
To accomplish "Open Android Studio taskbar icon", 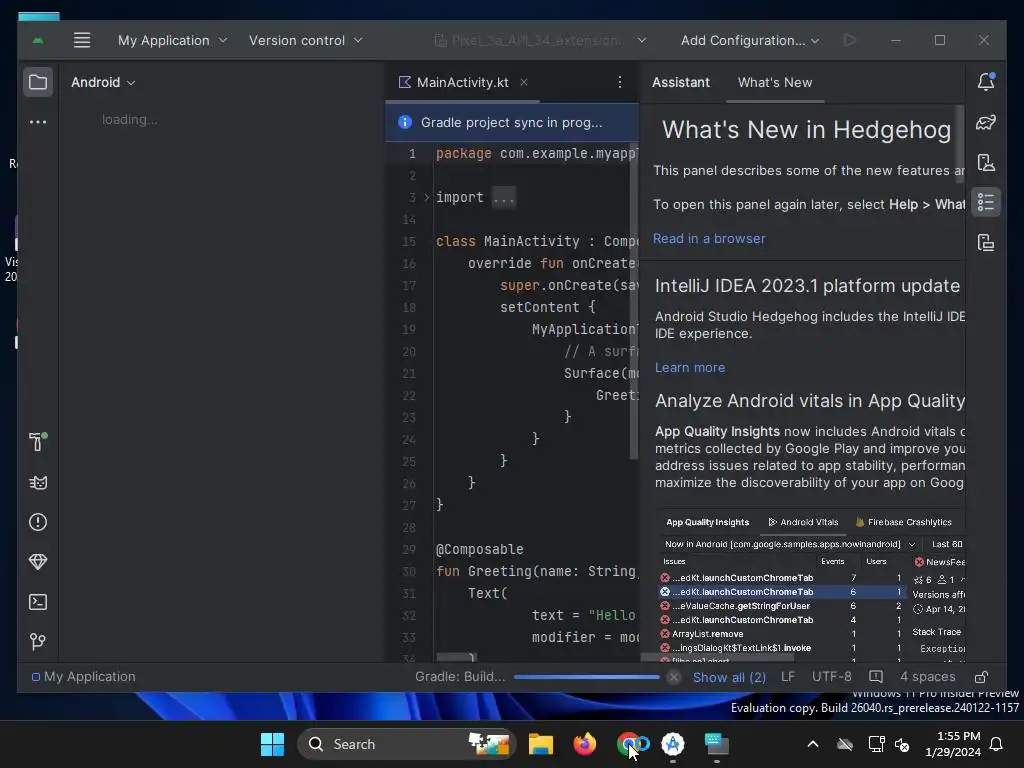I will 673,744.
